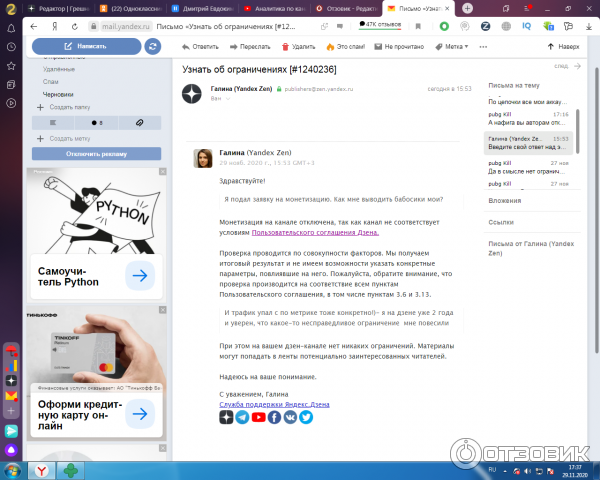600x480 pixels.
Task: Open thread message from Галина at 15:53
Action: click(528, 143)
